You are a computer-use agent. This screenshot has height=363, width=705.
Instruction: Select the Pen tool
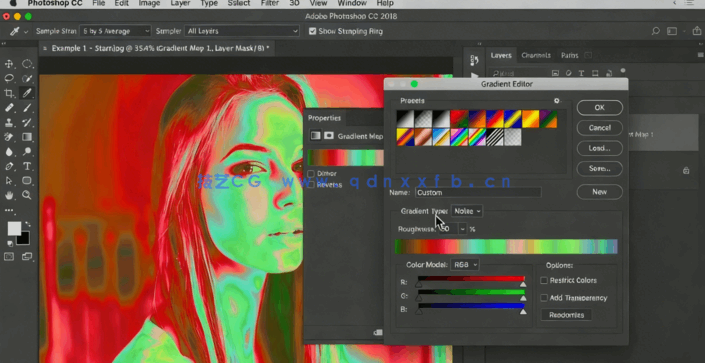click(9, 166)
